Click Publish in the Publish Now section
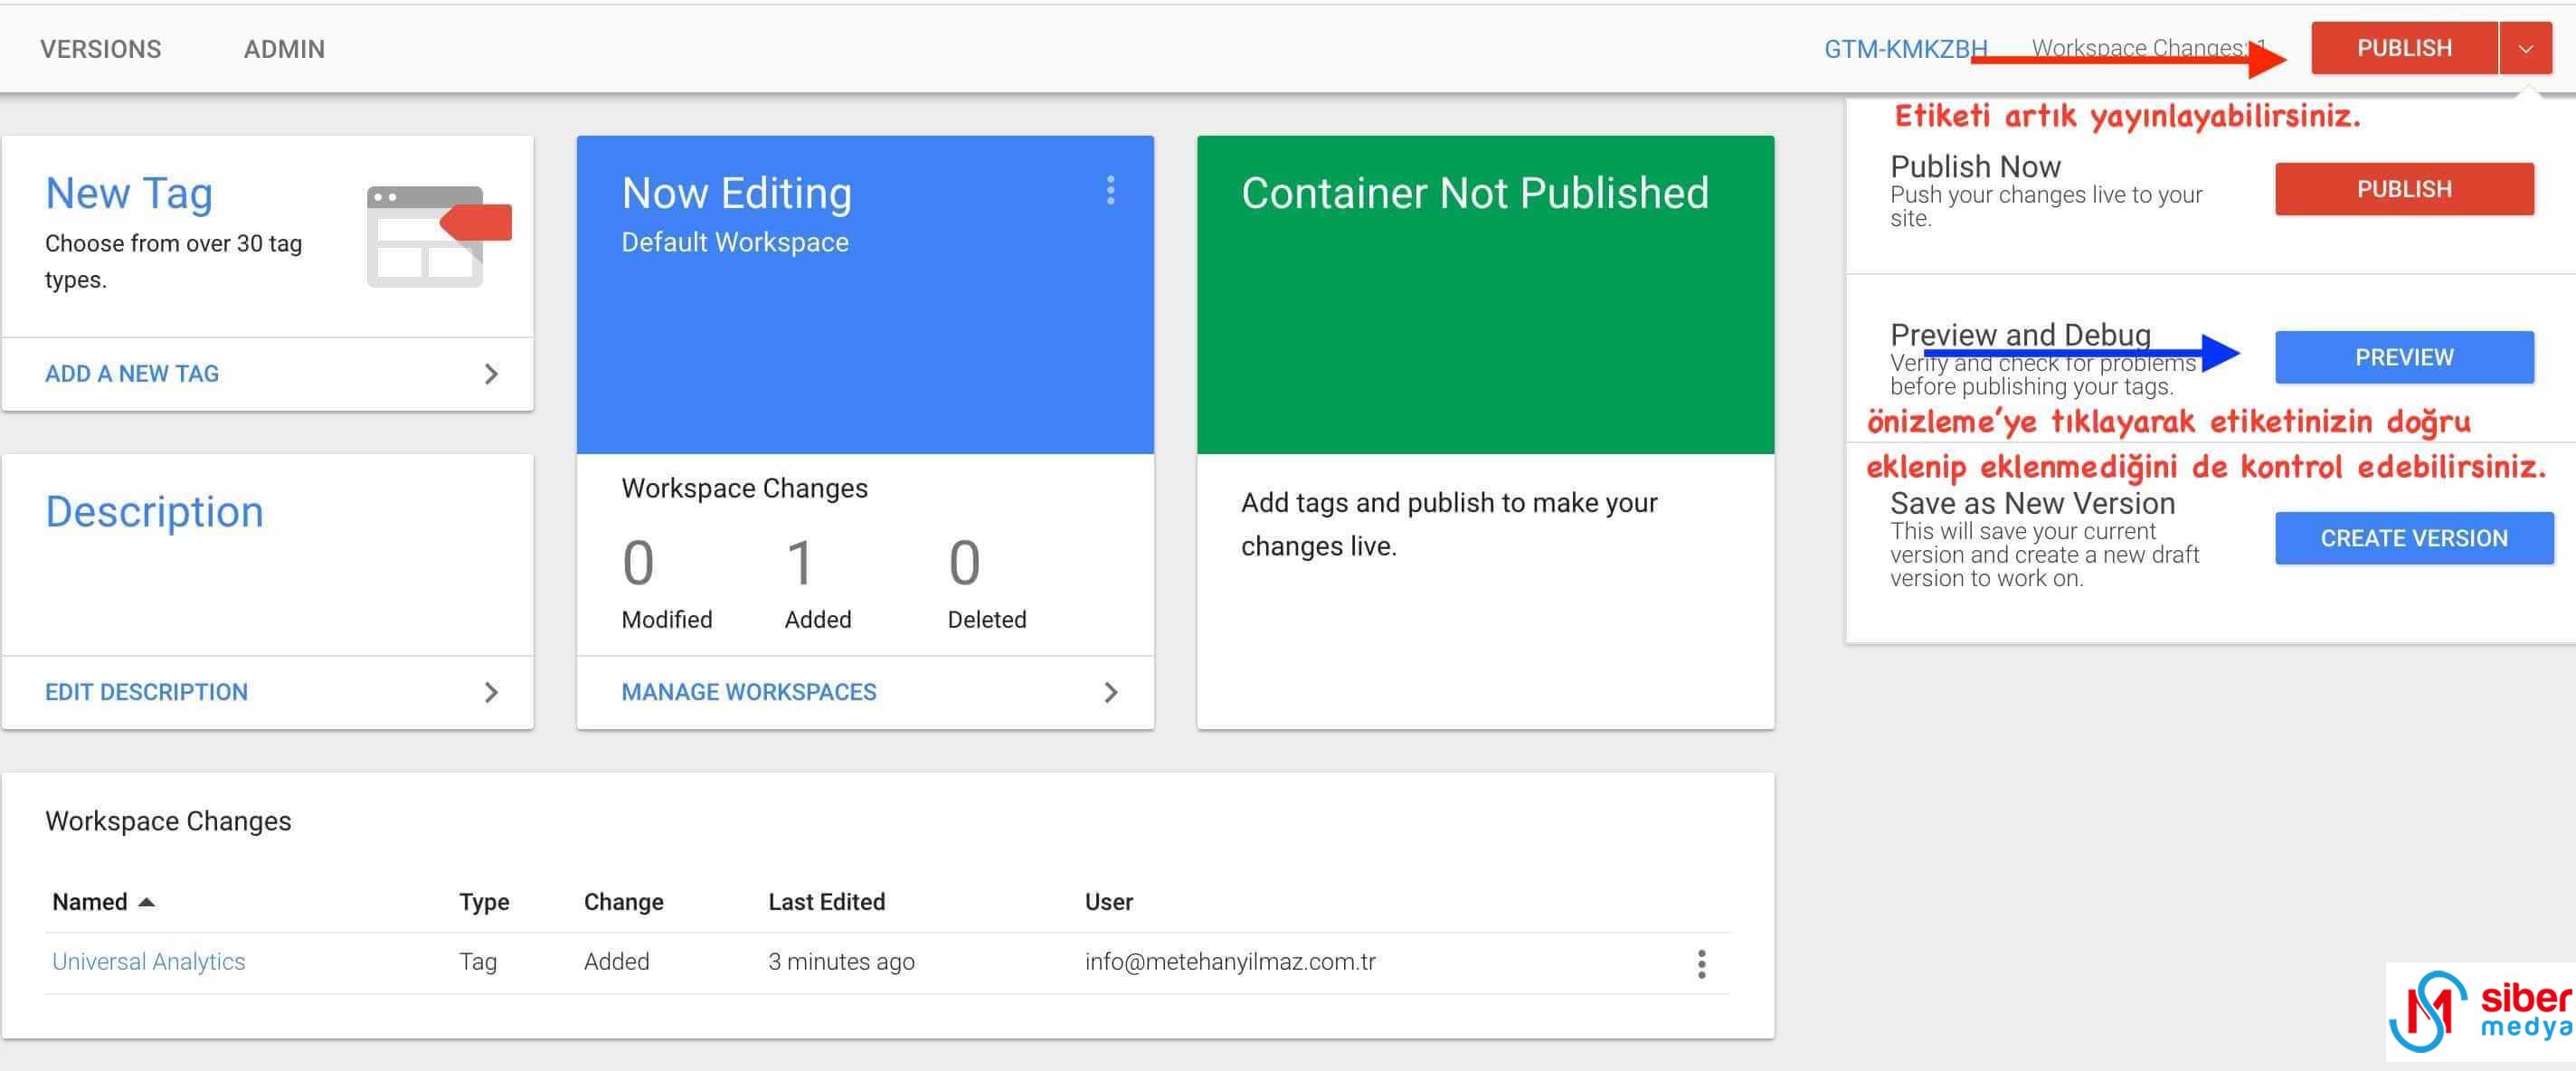The height and width of the screenshot is (1071, 2576). (x=2404, y=189)
